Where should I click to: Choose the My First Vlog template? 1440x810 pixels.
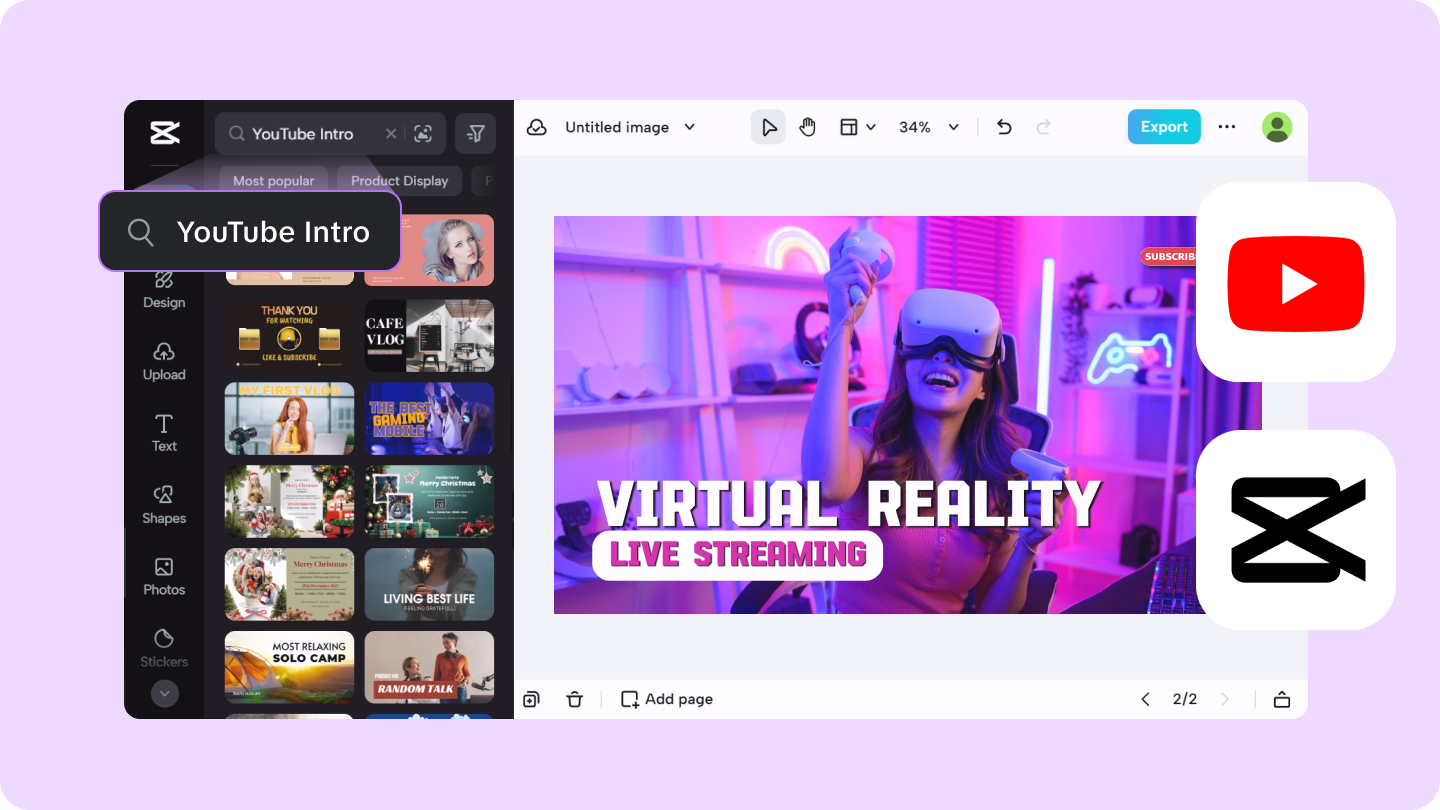(x=289, y=419)
